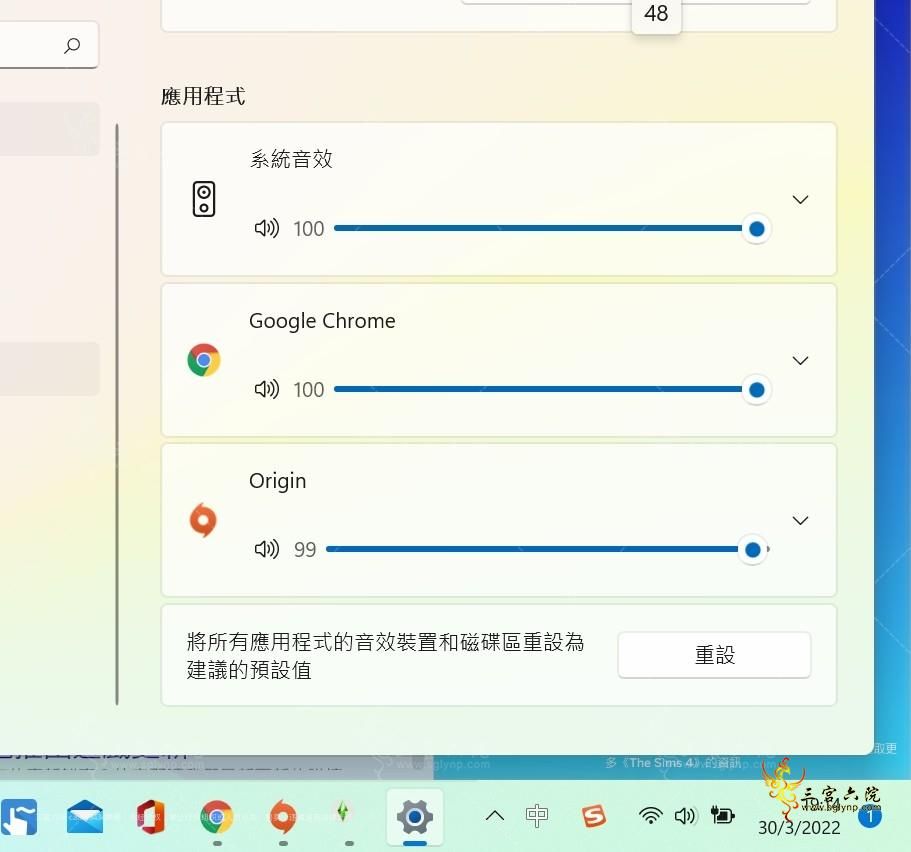Open the taskbar volume tray icon
The height and width of the screenshot is (852, 911).
coord(685,816)
